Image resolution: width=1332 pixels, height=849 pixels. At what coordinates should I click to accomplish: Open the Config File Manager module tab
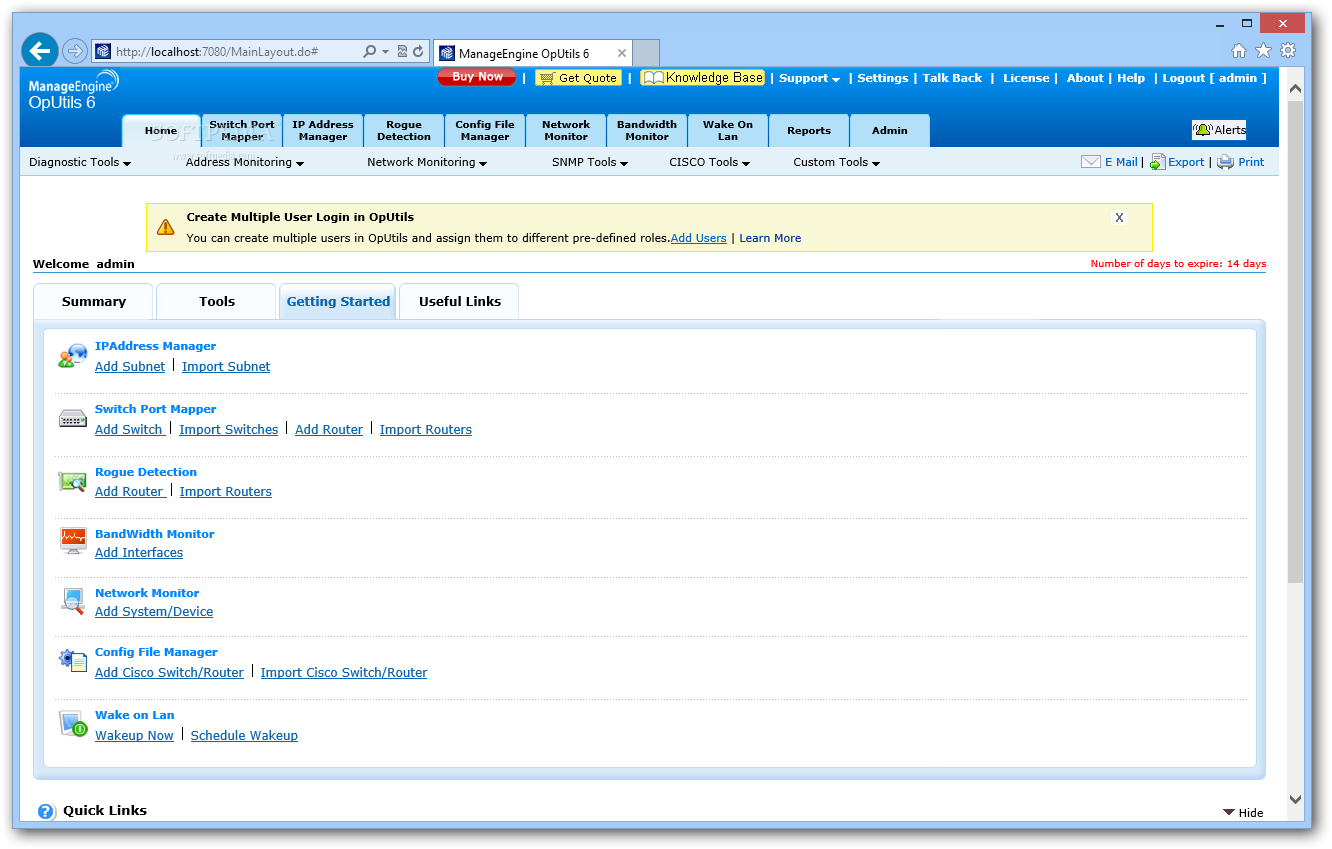click(485, 131)
